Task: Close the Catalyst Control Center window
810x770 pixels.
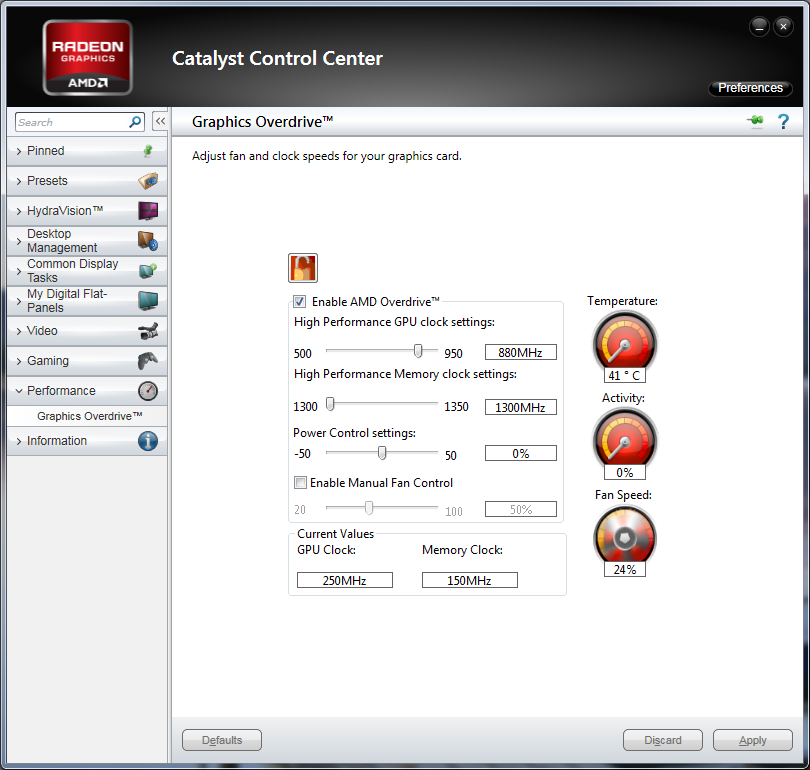Action: click(x=783, y=26)
